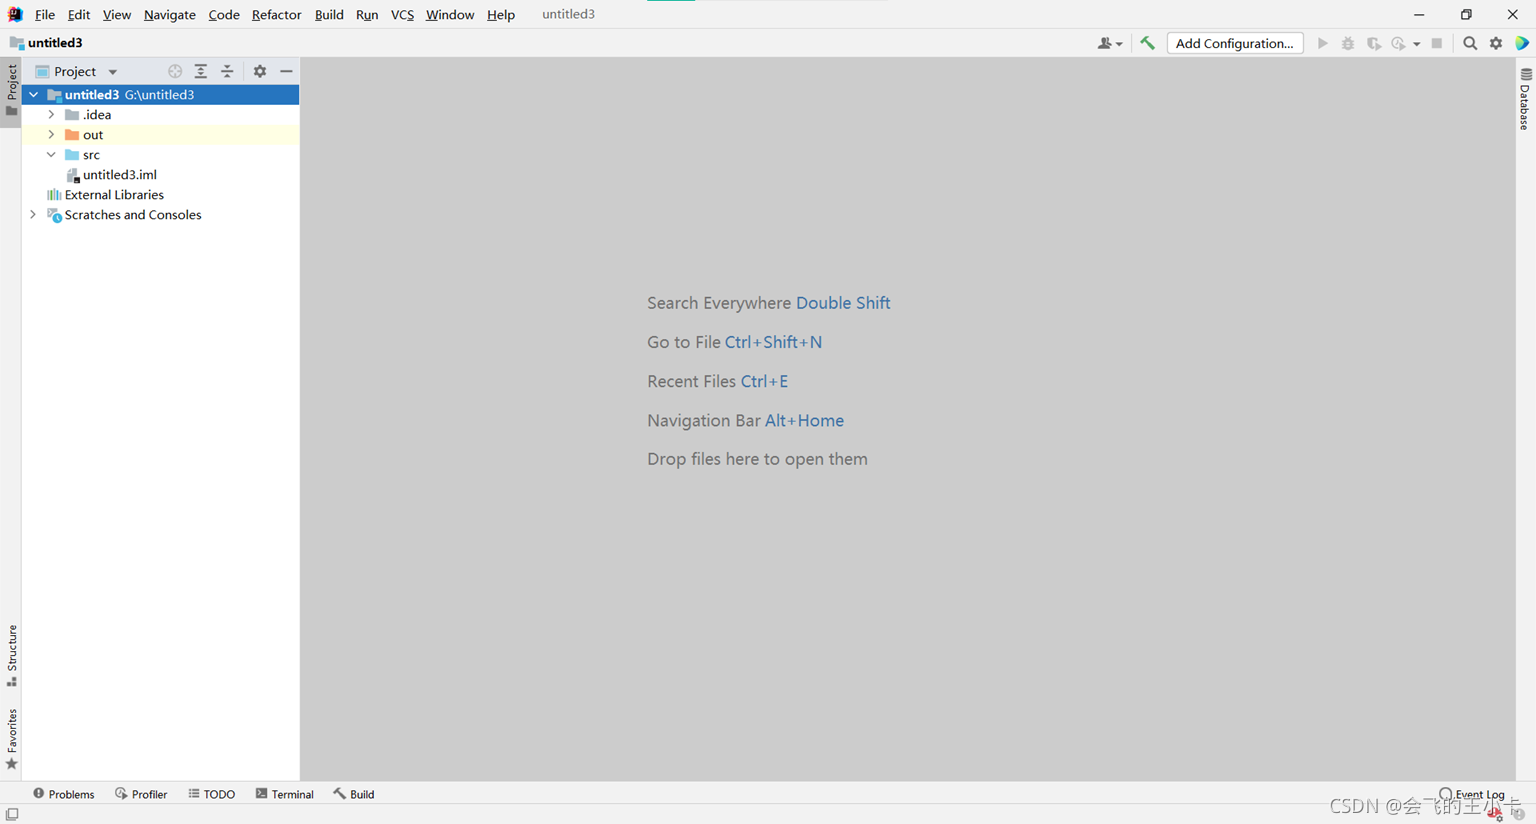Open the Terminal tool window
Image resolution: width=1536 pixels, height=824 pixels.
pyautogui.click(x=285, y=794)
